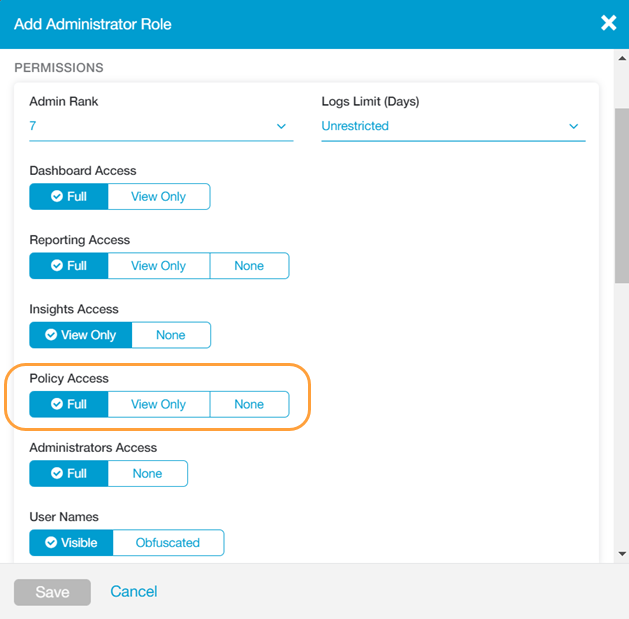Switch Policy Access to View Only

158,404
